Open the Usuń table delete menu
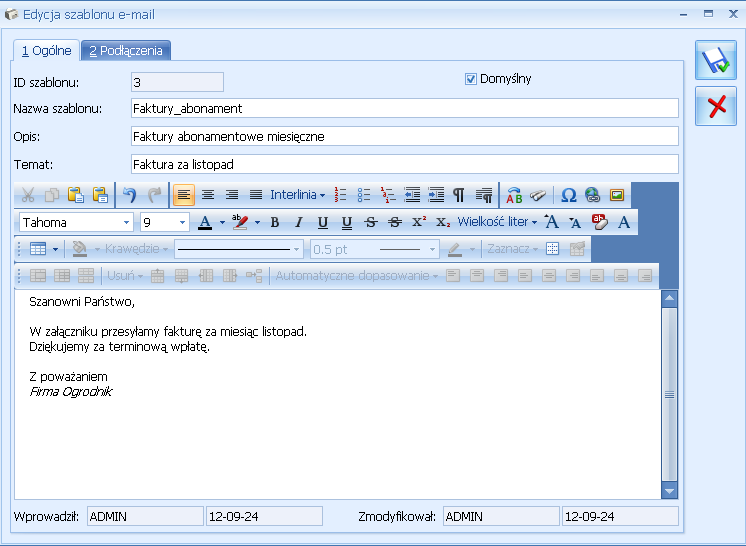The image size is (746, 546). click(125, 276)
